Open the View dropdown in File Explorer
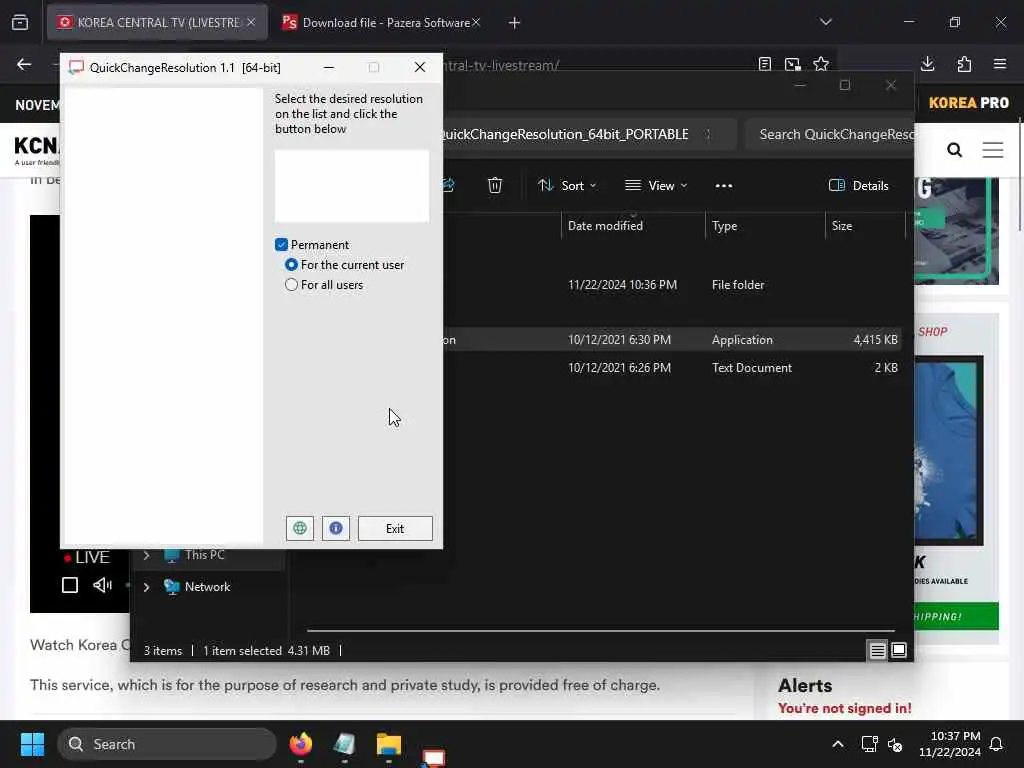Image resolution: width=1024 pixels, height=768 pixels. pyautogui.click(x=656, y=185)
